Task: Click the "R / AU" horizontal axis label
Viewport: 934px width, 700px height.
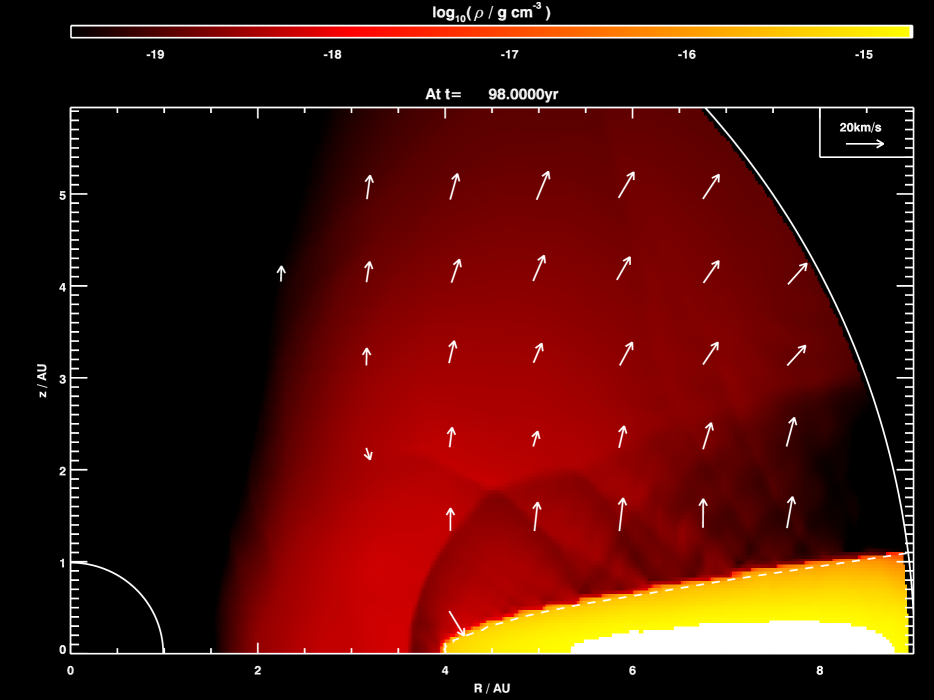Action: tap(492, 688)
